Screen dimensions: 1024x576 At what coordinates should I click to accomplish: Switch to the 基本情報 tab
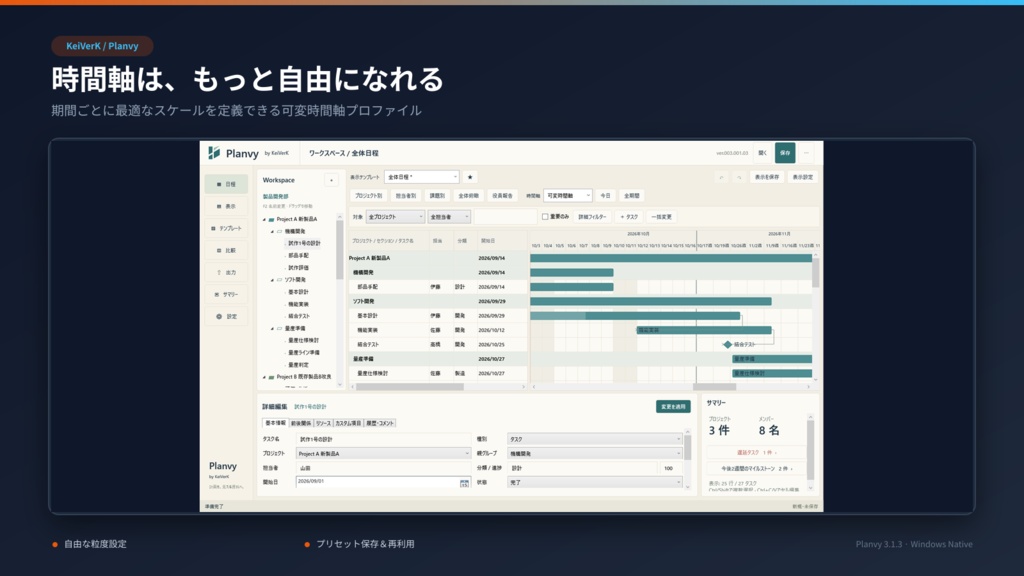(x=276, y=423)
